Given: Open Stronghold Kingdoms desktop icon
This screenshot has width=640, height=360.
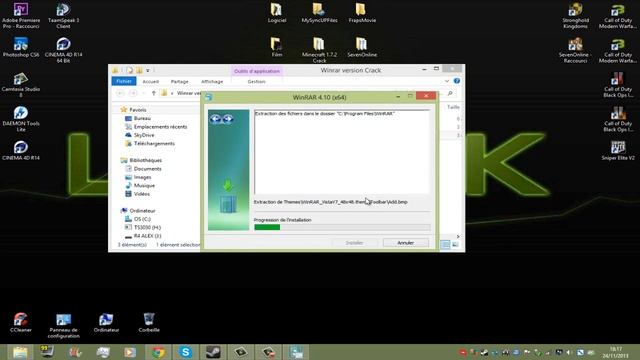Looking at the screenshot, I should coord(576,16).
